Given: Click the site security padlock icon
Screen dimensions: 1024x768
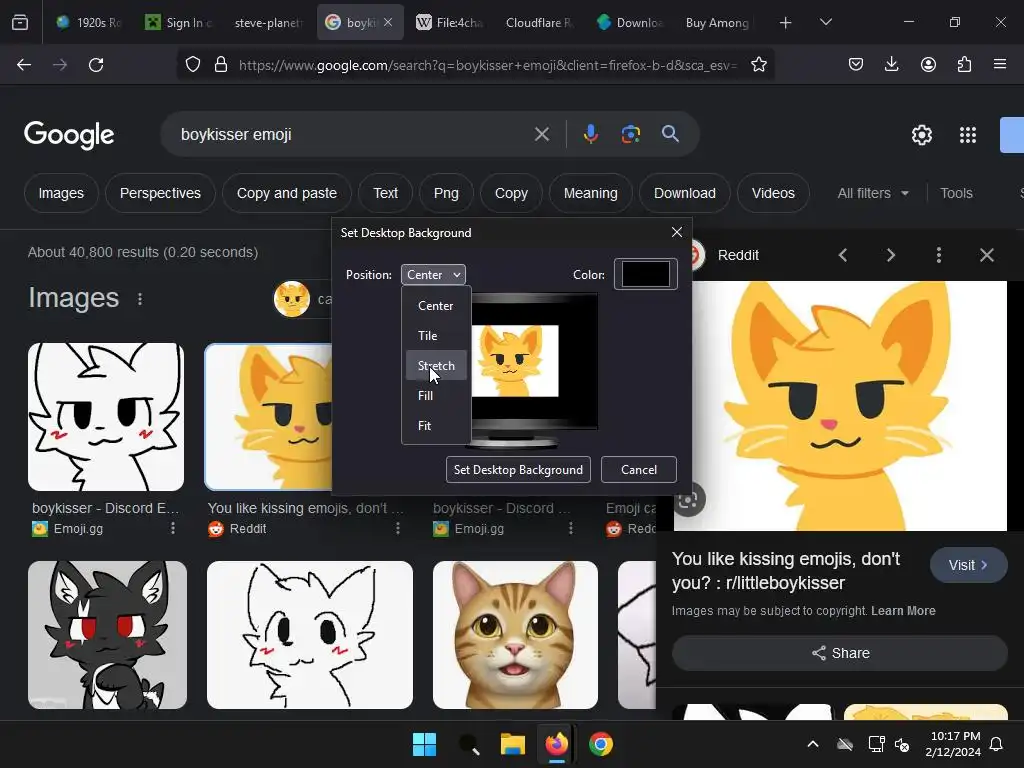Looking at the screenshot, I should (221, 65).
